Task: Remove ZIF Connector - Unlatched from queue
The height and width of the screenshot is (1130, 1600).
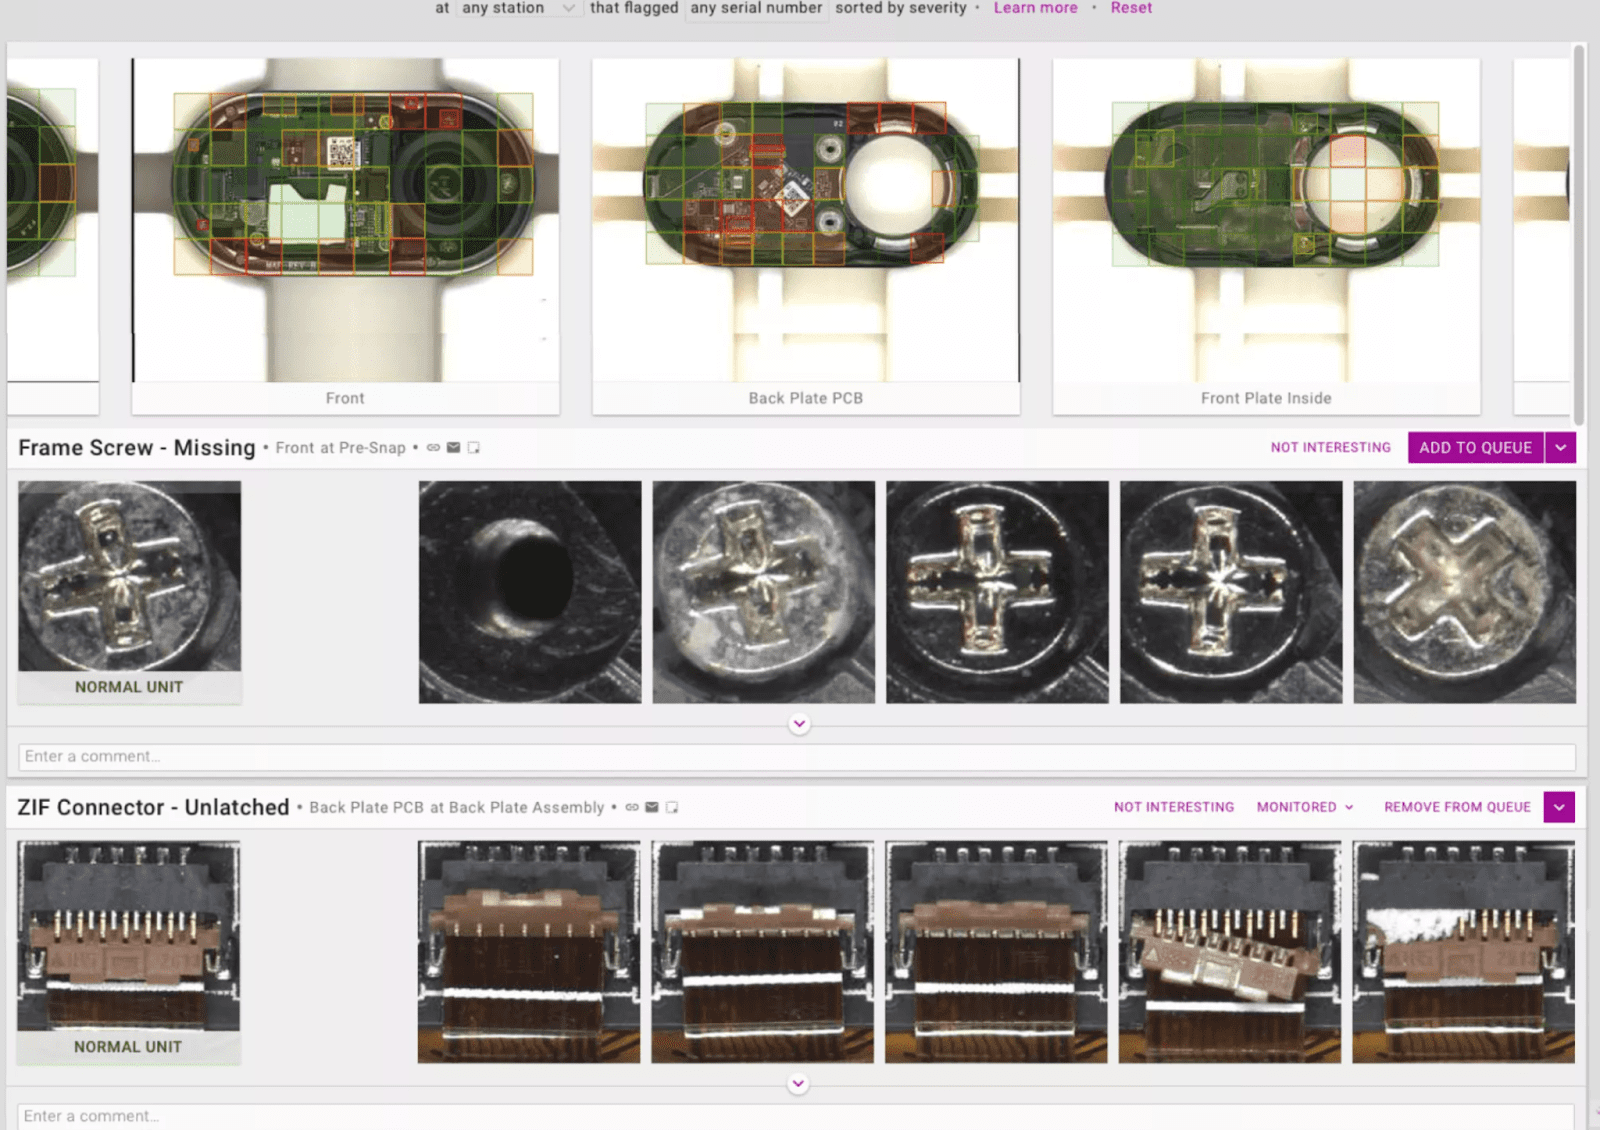Action: click(x=1457, y=807)
